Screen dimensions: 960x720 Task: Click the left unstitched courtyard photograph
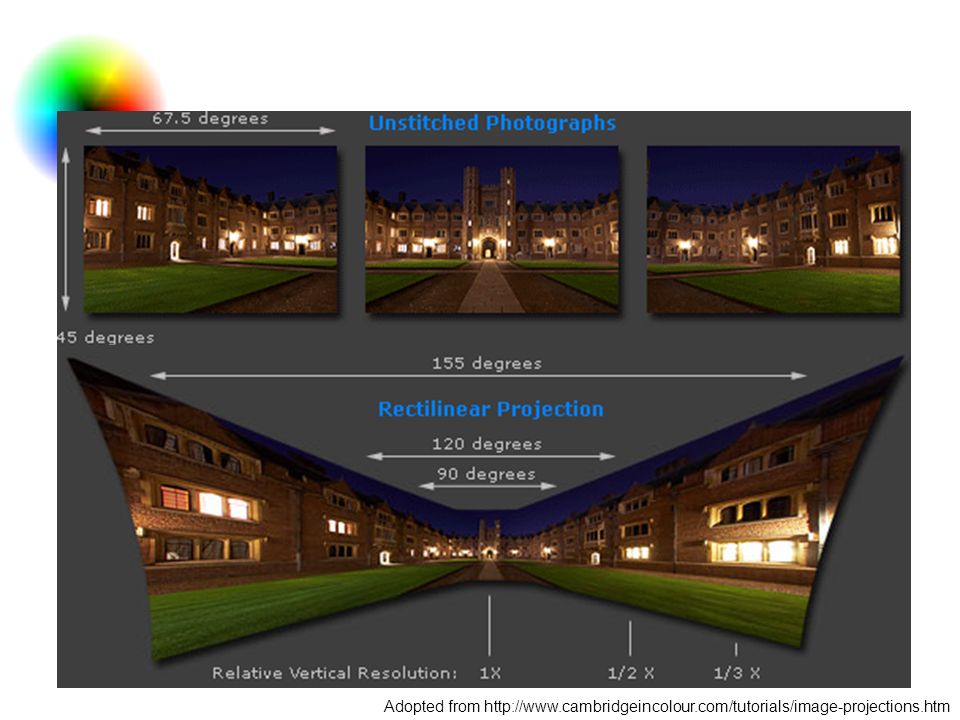211,230
